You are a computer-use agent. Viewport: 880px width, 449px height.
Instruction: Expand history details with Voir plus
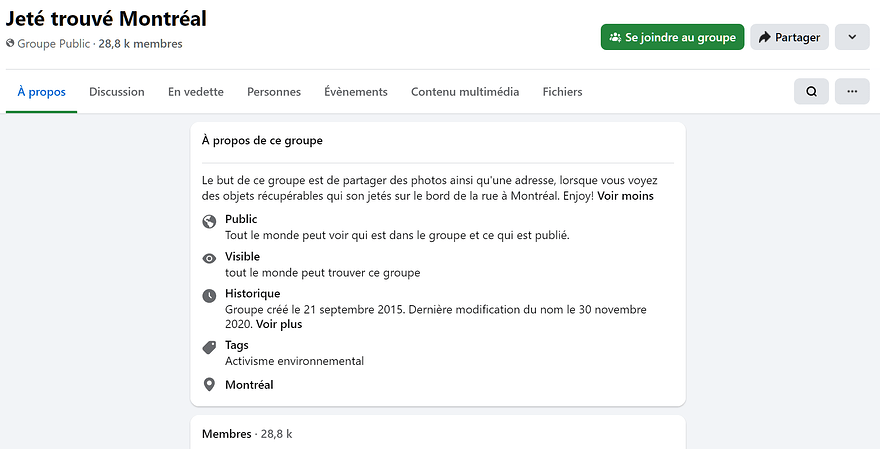279,324
